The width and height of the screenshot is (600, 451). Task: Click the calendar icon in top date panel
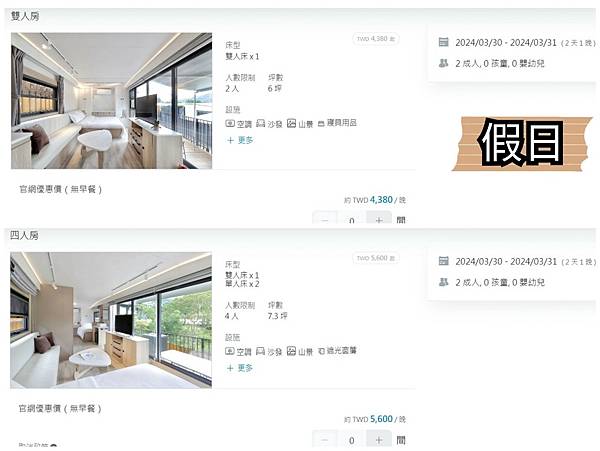pyautogui.click(x=443, y=42)
